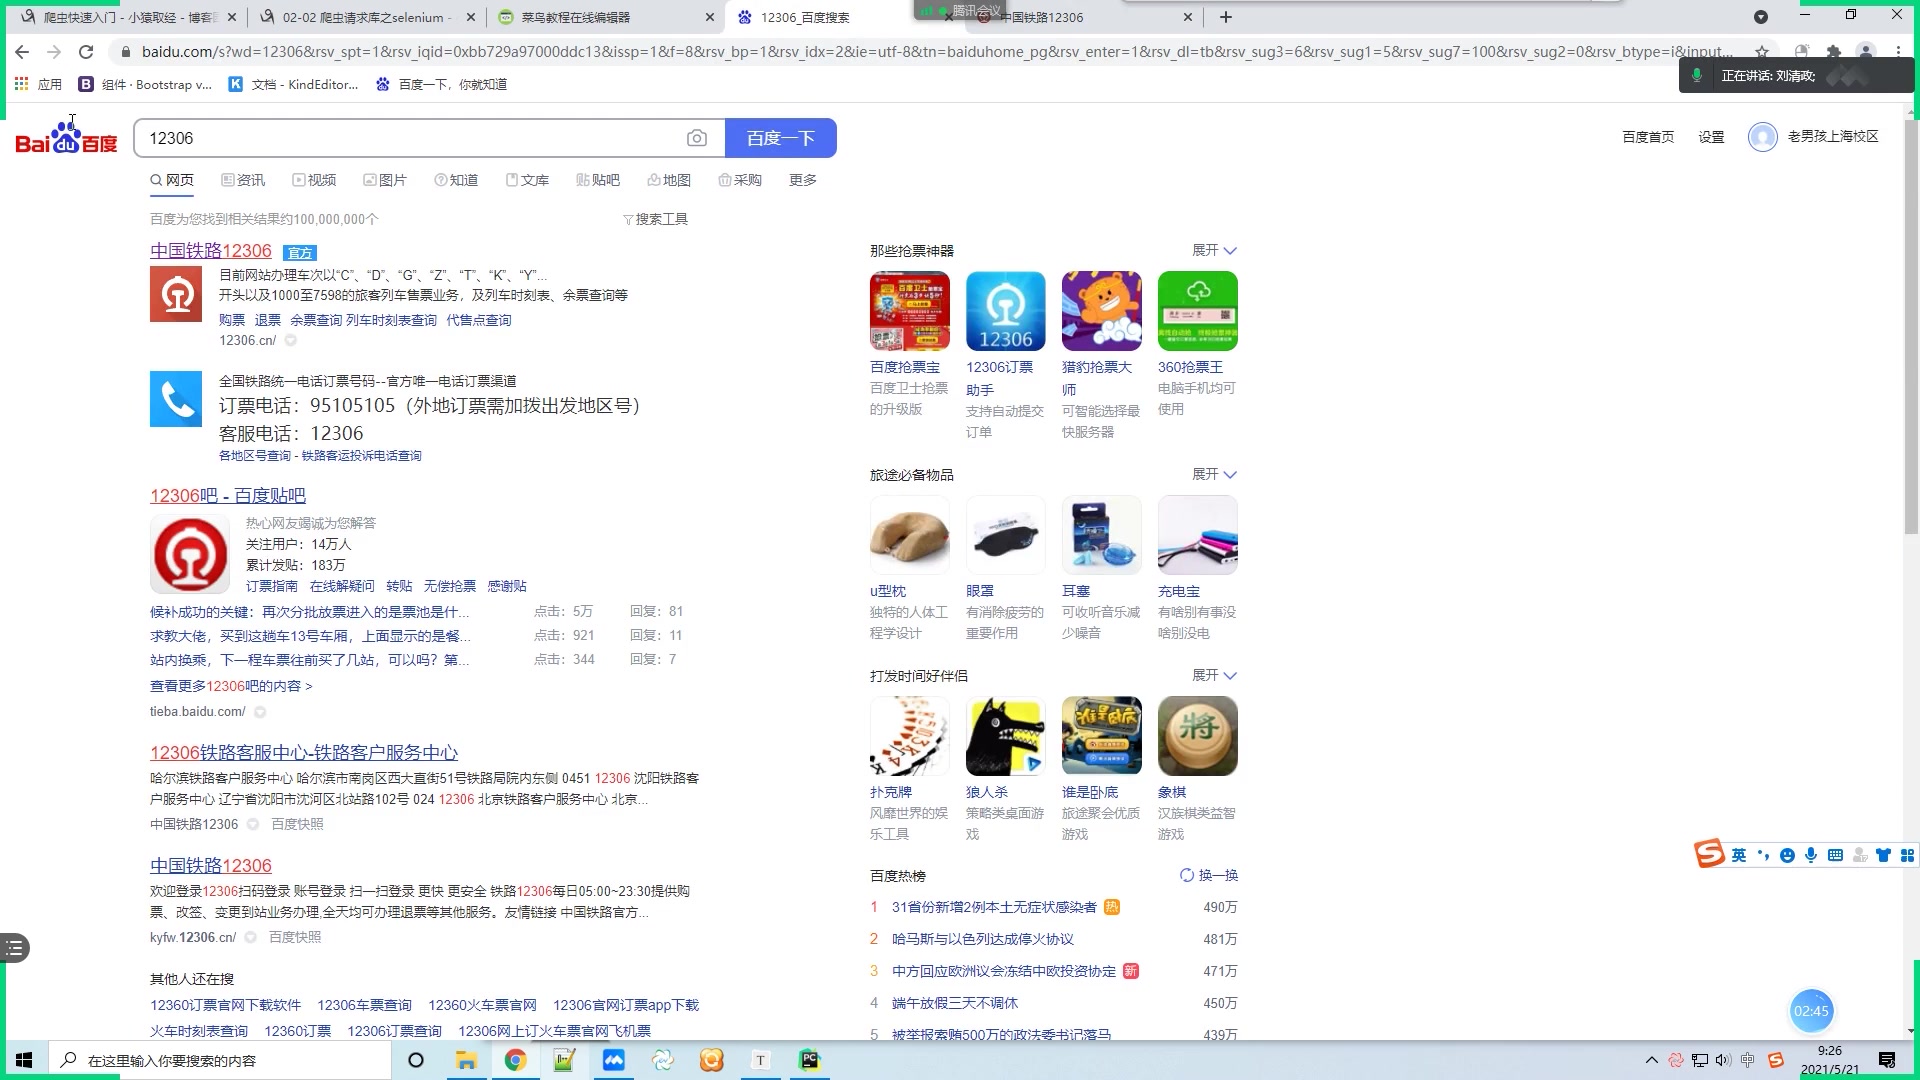The image size is (1920, 1080).
Task: Open File Explorer from the taskbar
Action: [466, 1060]
